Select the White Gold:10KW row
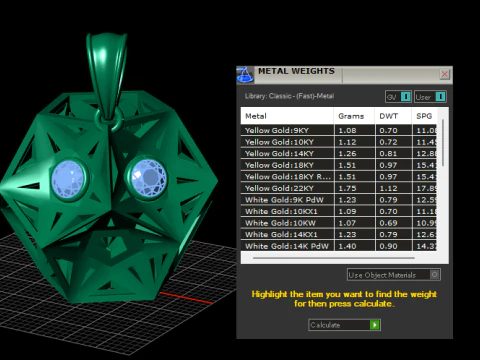This screenshot has width=480, height=360. click(x=339, y=223)
